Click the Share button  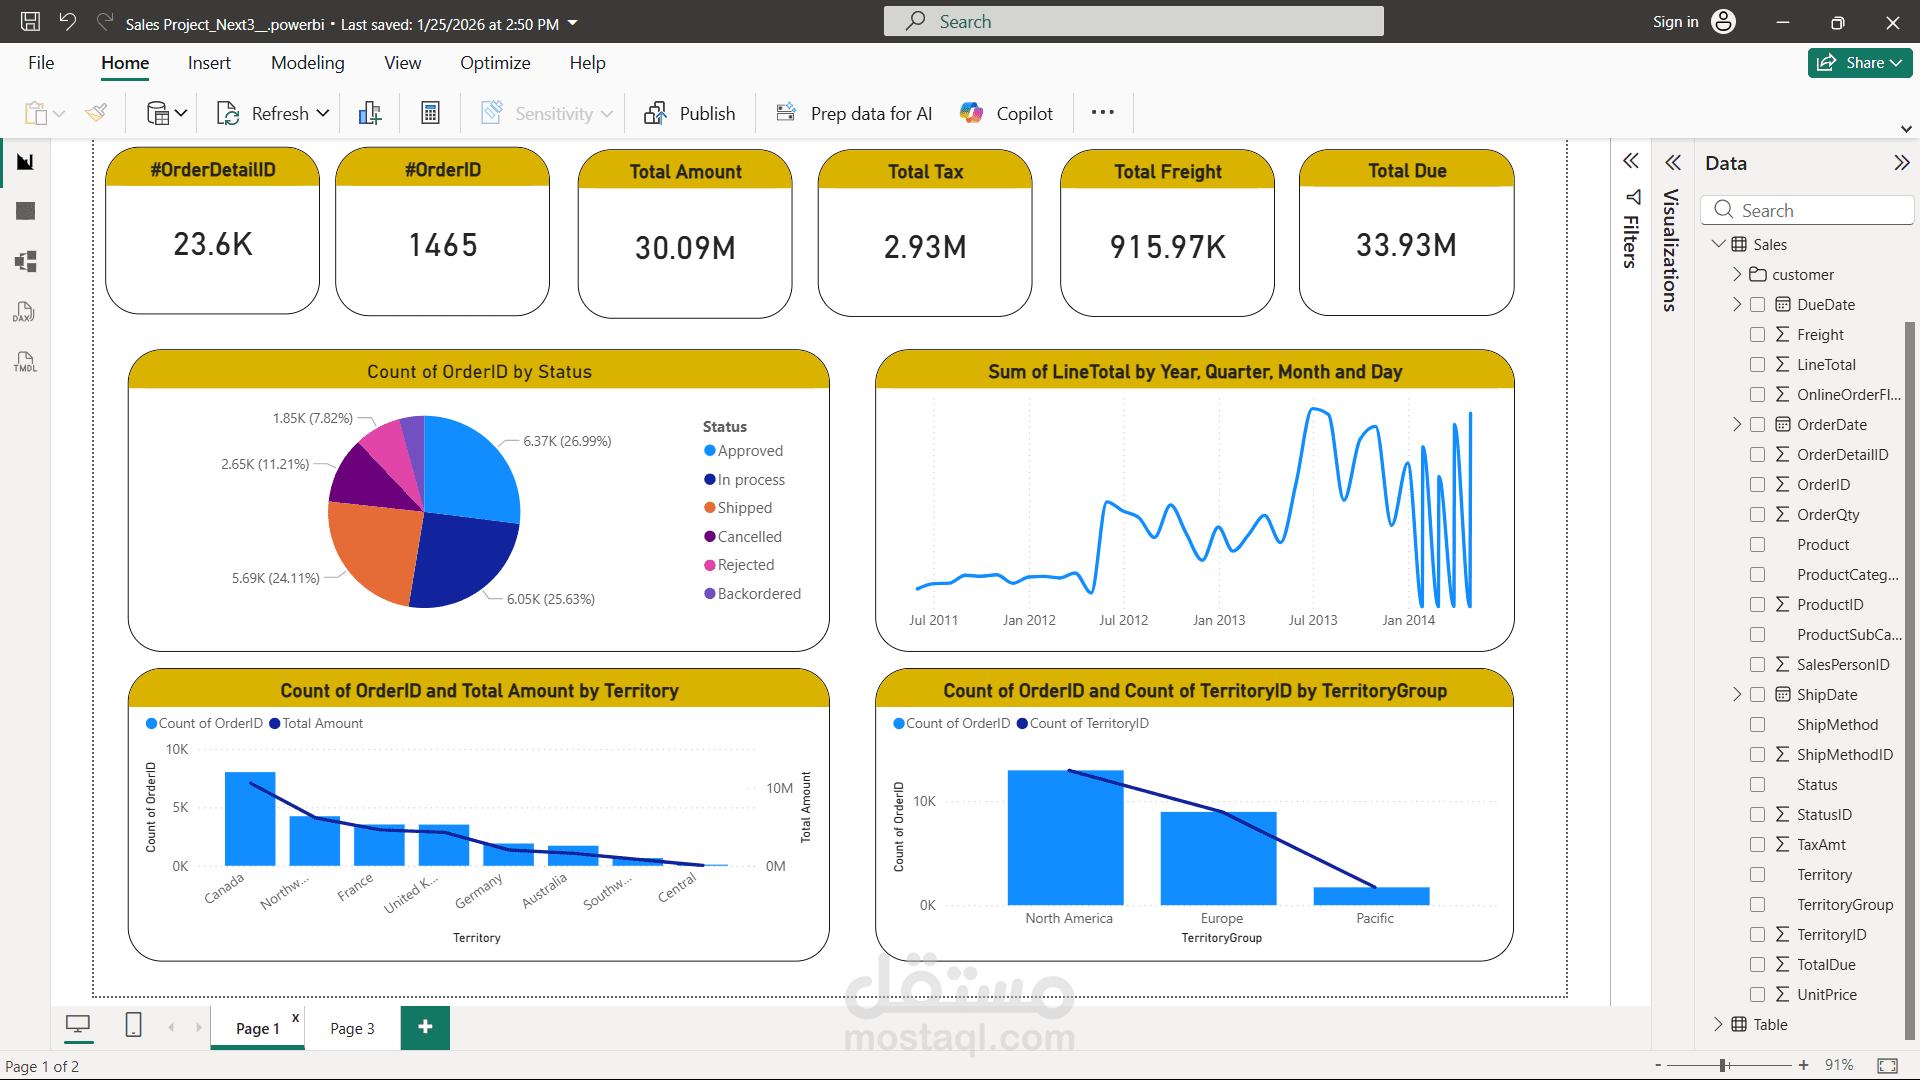(x=1859, y=62)
